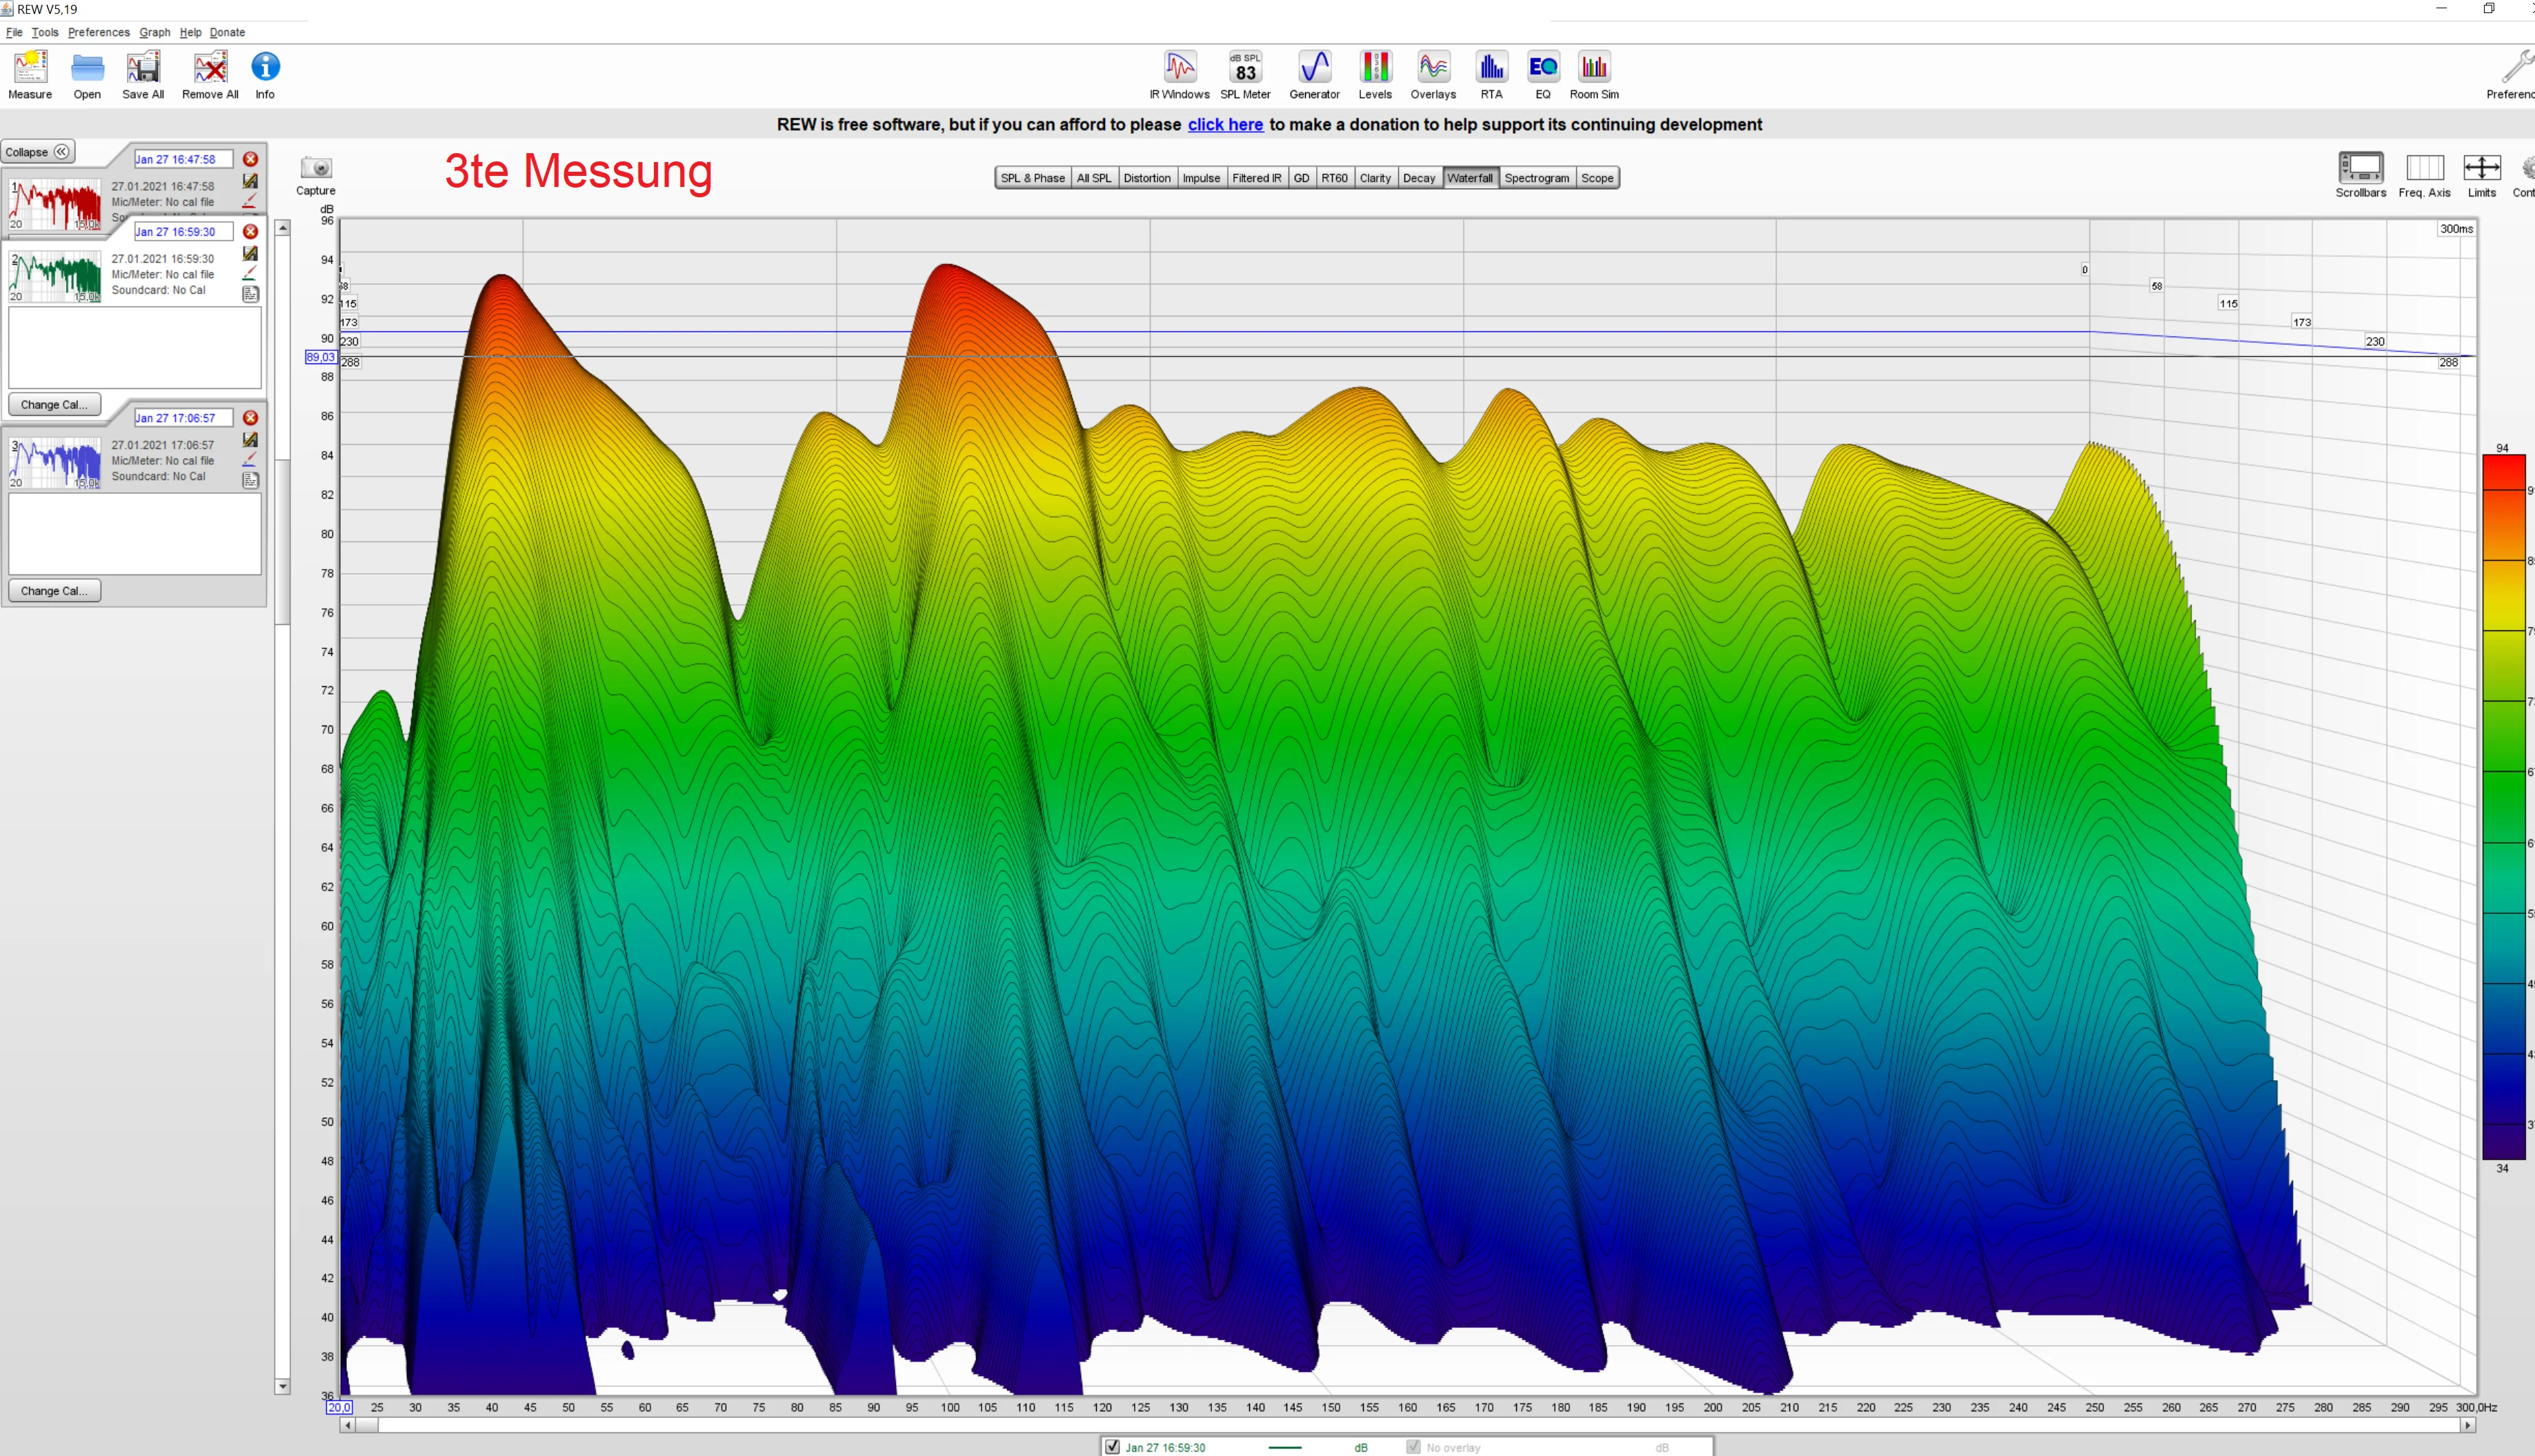This screenshot has width=2535, height=1456.
Task: Switch to the Spectrogram tab
Action: (x=1536, y=178)
